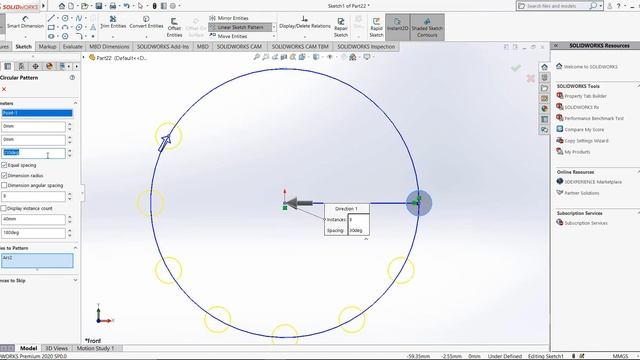Viewport: 640px width, 360px height.
Task: Click the Circular Pattern help icon
Action: coord(72,78)
